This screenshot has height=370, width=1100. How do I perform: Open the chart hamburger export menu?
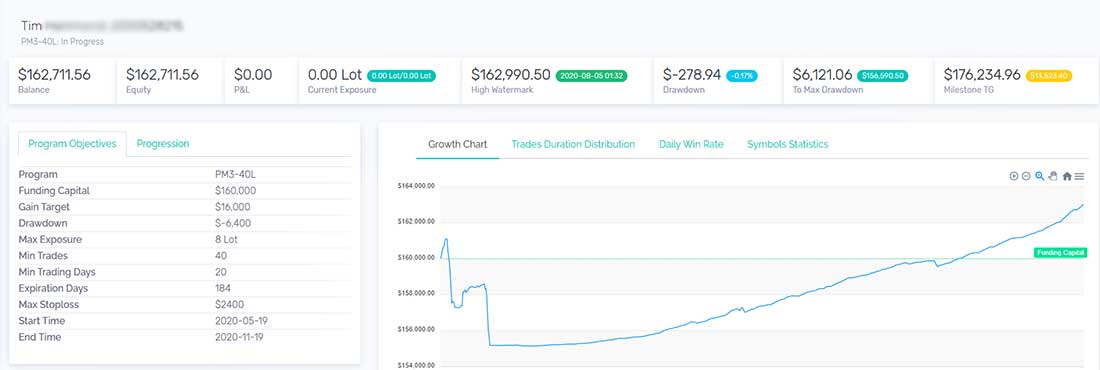(1079, 176)
